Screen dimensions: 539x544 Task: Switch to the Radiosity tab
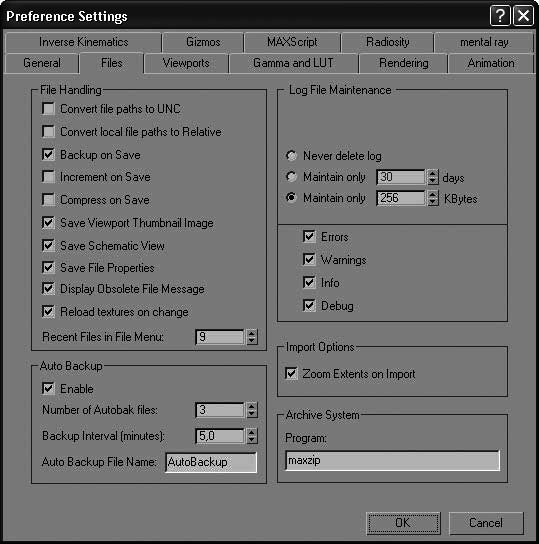tap(387, 42)
